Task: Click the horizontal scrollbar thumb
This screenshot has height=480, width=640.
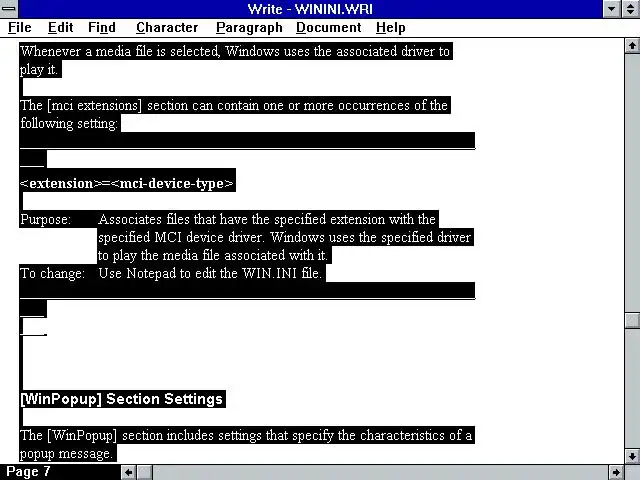Action: tap(144, 472)
